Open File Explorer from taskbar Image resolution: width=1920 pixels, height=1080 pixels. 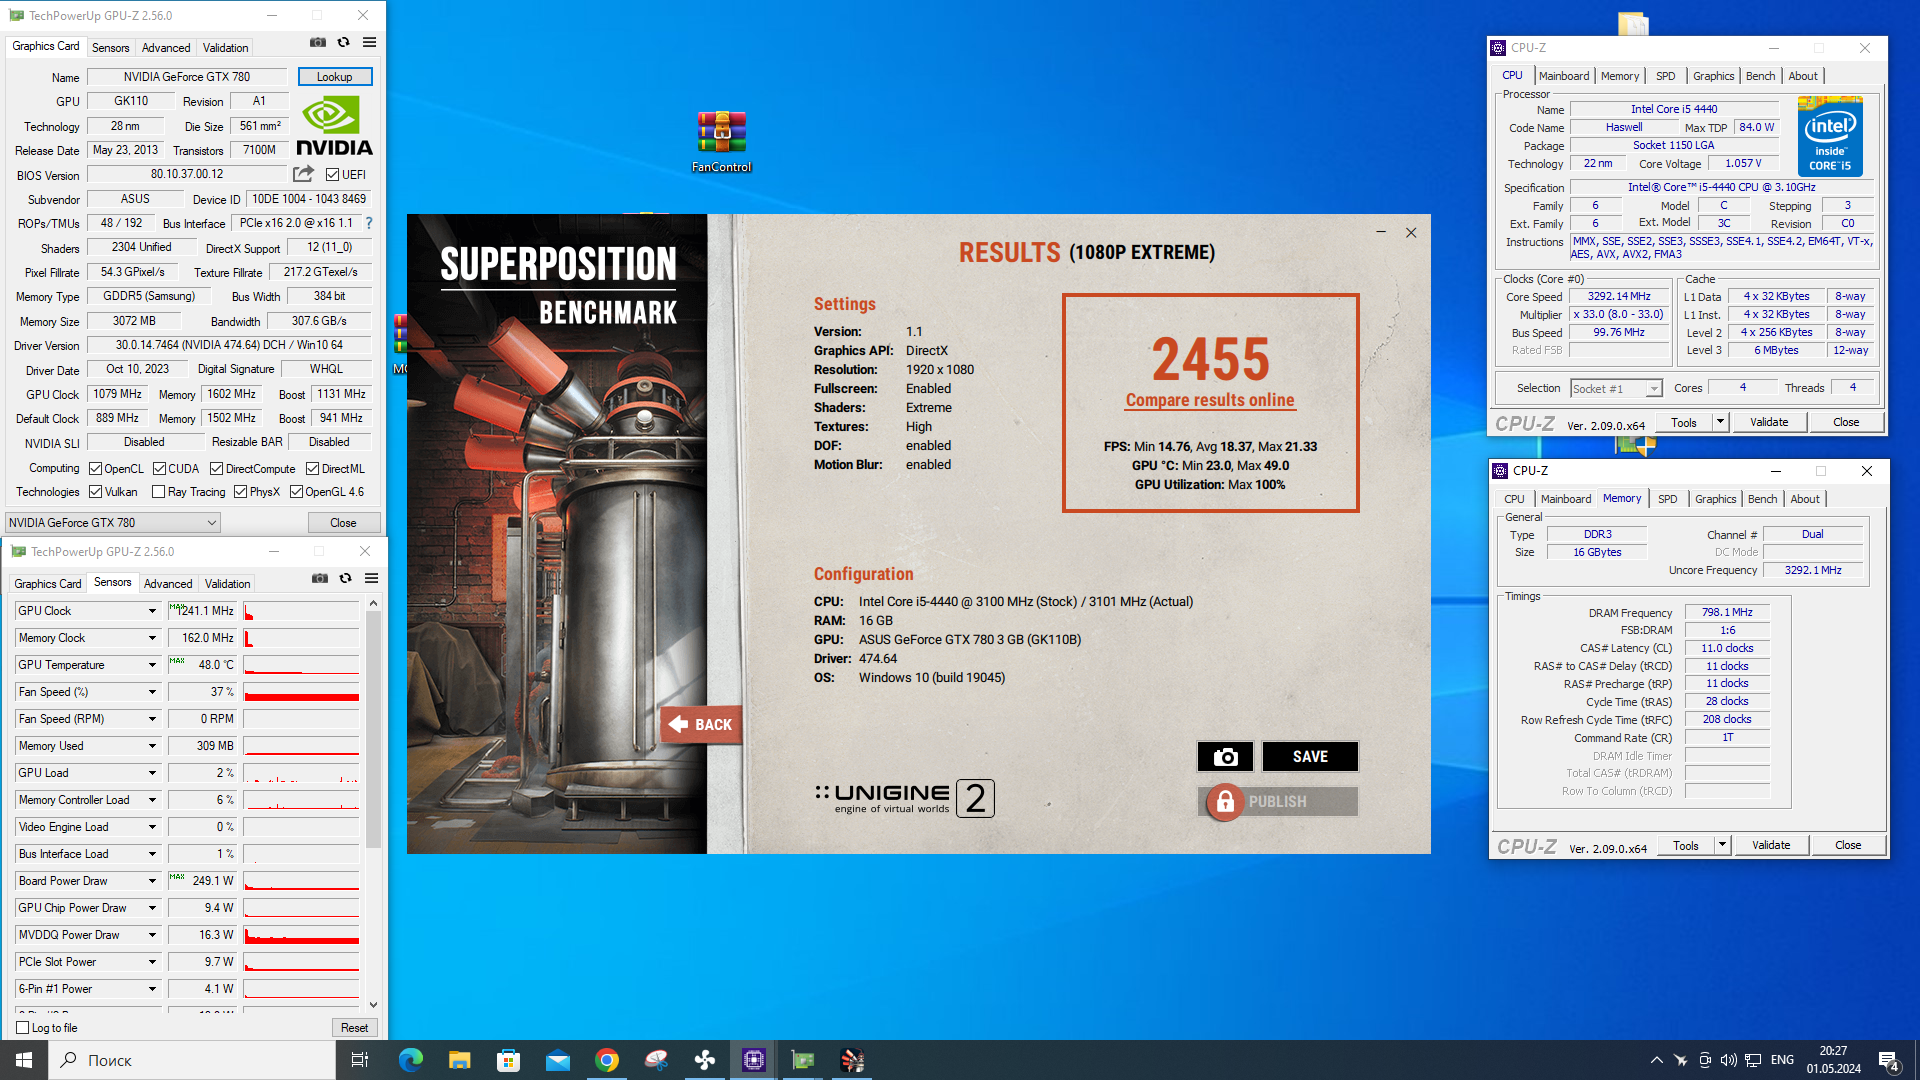[459, 1060]
